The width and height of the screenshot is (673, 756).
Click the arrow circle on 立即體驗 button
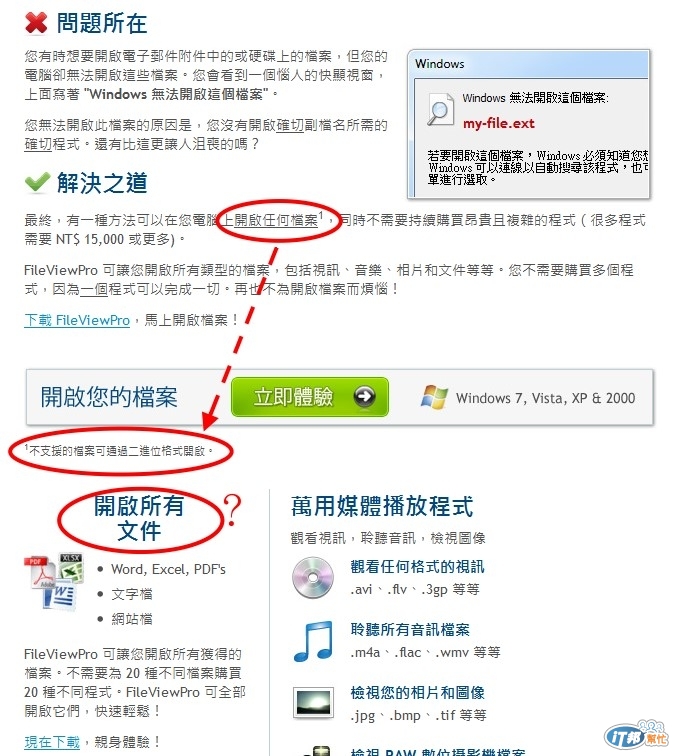[x=364, y=396]
